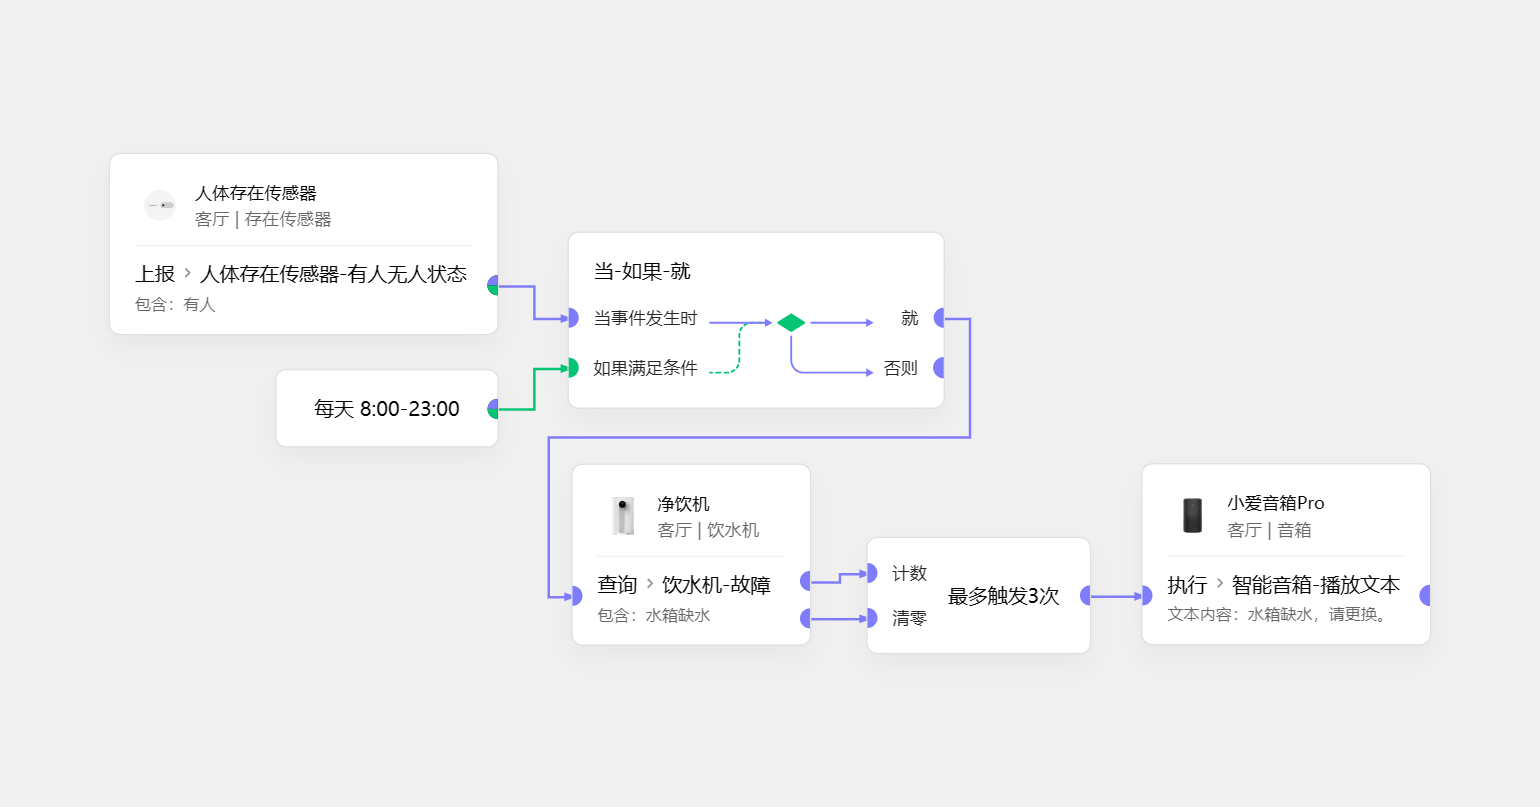Click the presence sensor device icon
Image resolution: width=1540 pixels, height=807 pixels.
click(160, 205)
